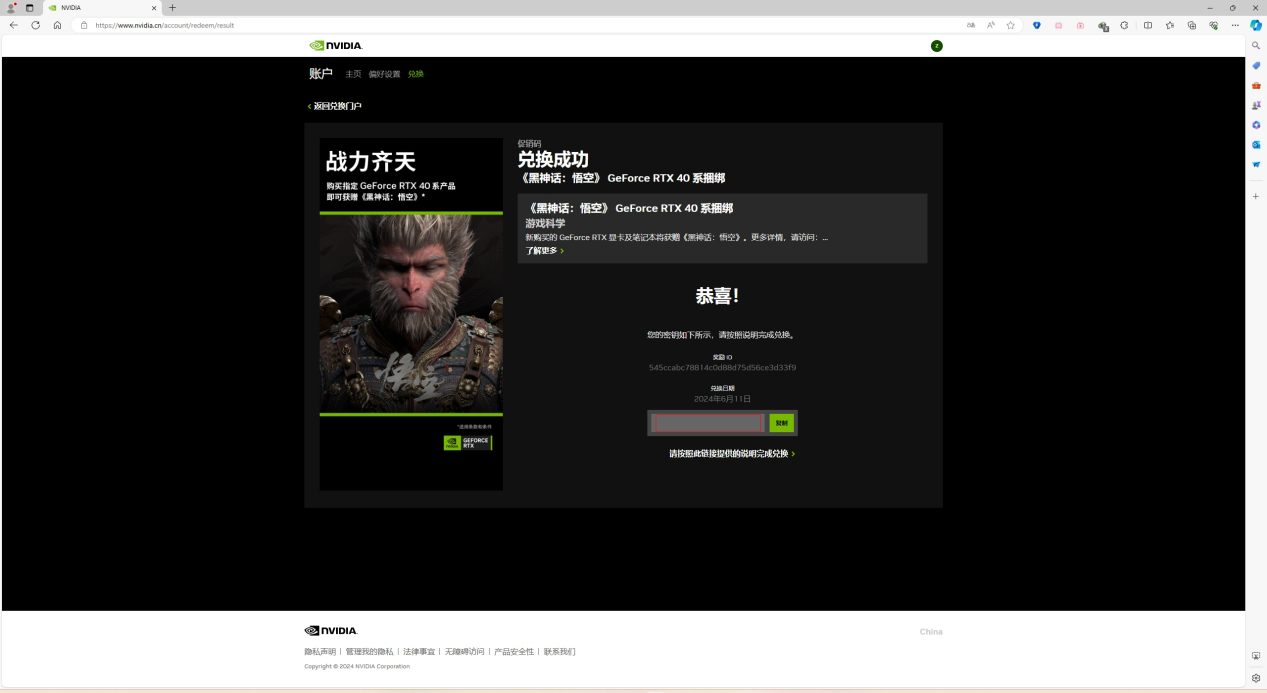Add a new sidebar app

click(1256, 196)
